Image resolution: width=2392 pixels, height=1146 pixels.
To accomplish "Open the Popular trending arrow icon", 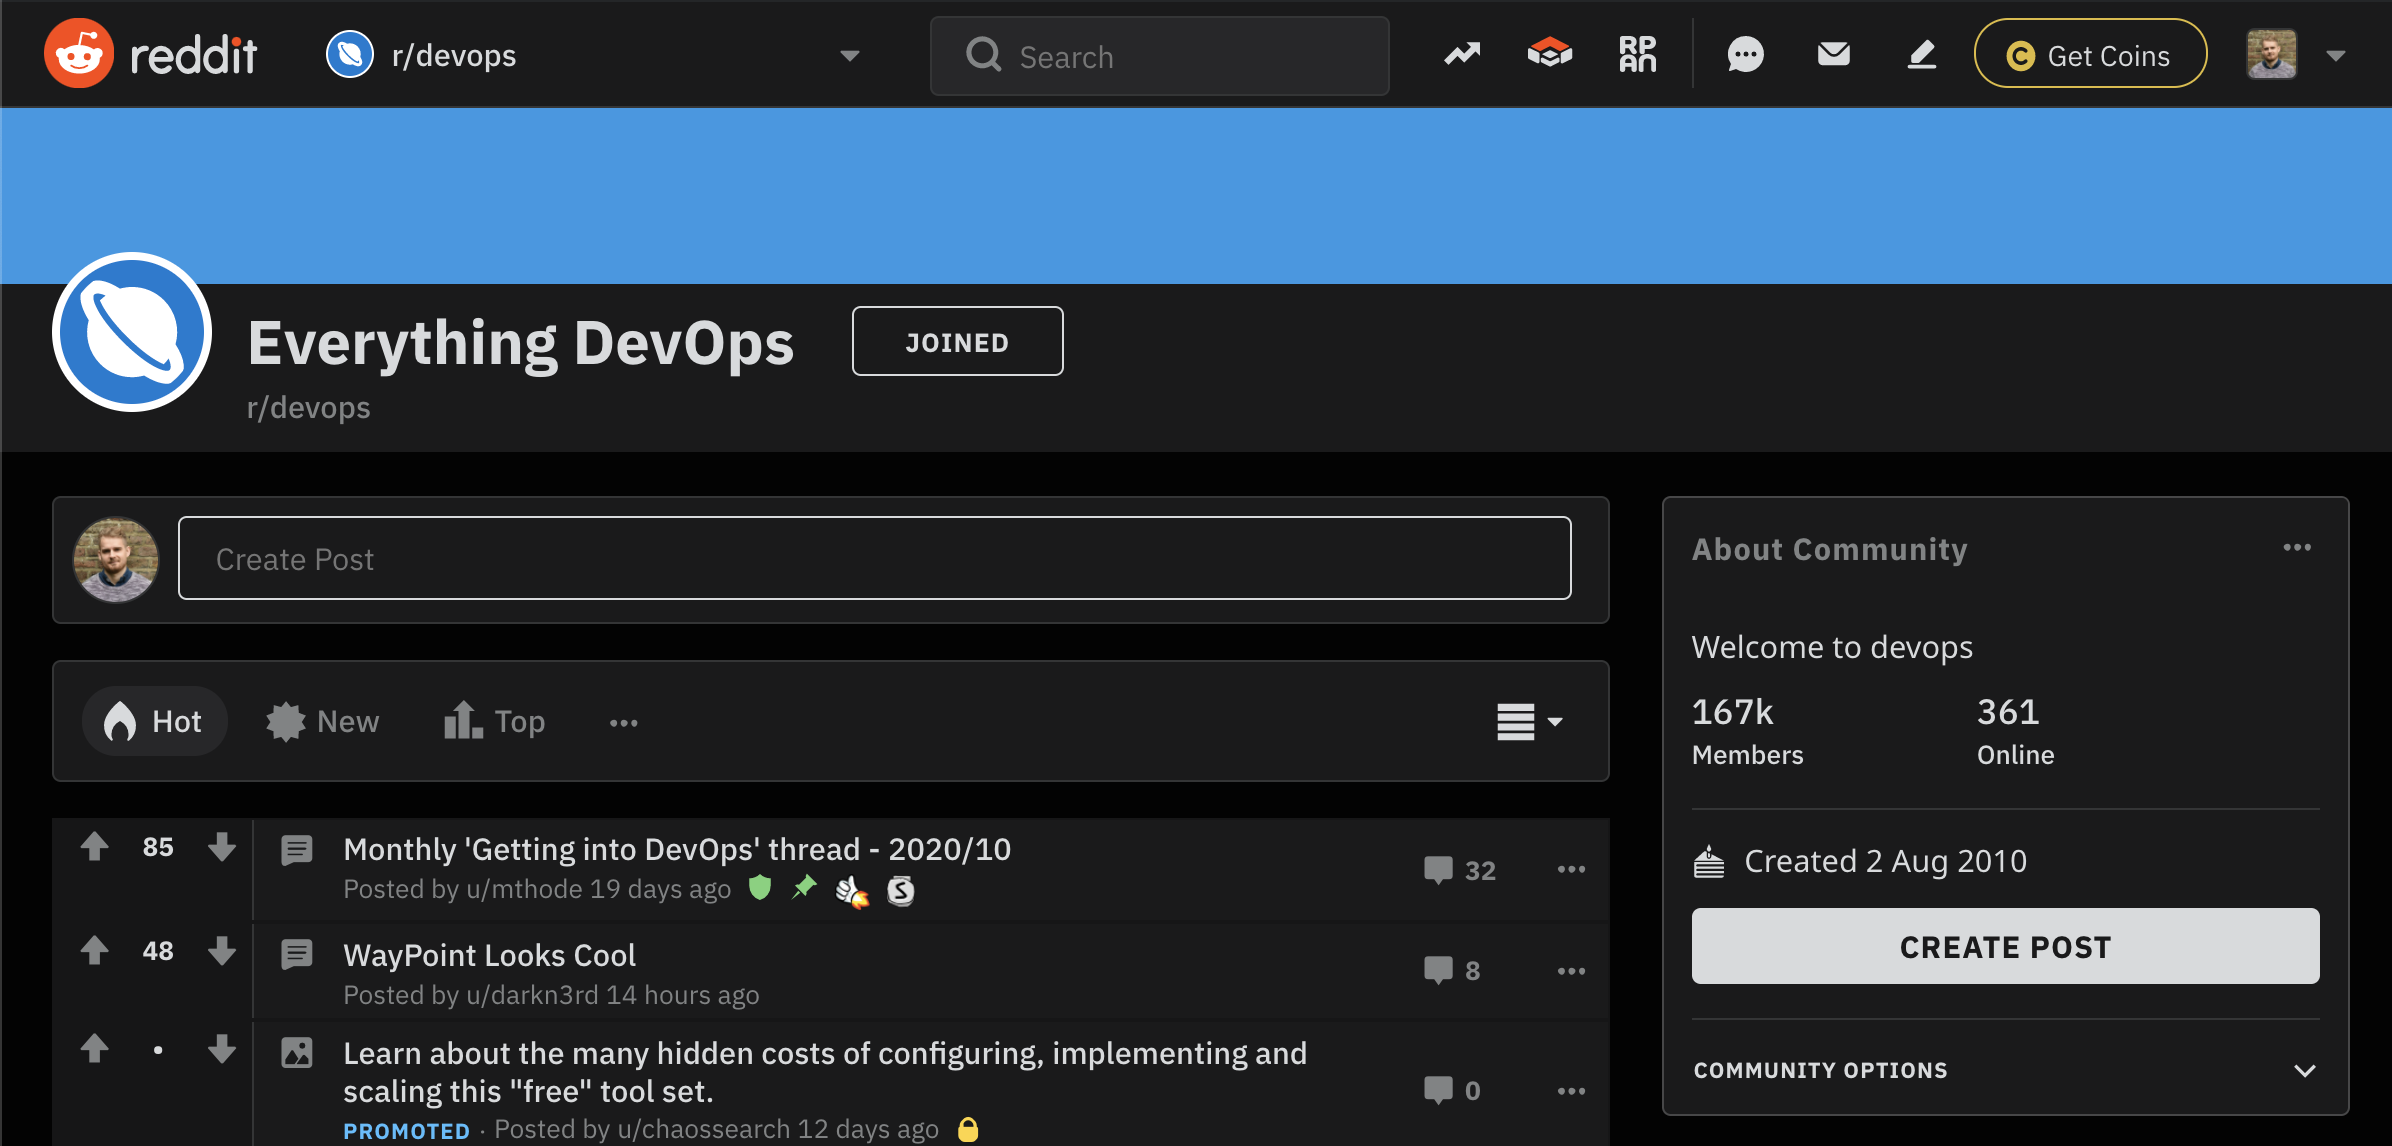I will (x=1462, y=54).
